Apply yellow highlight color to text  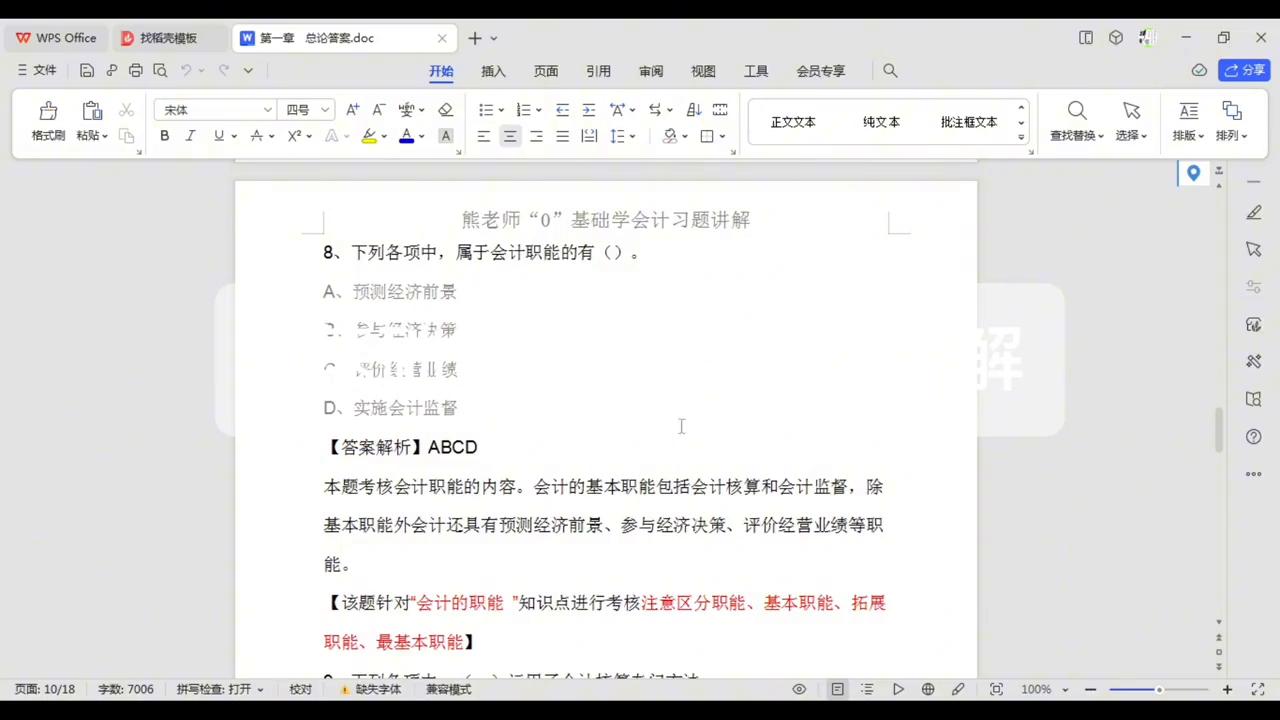pos(369,136)
